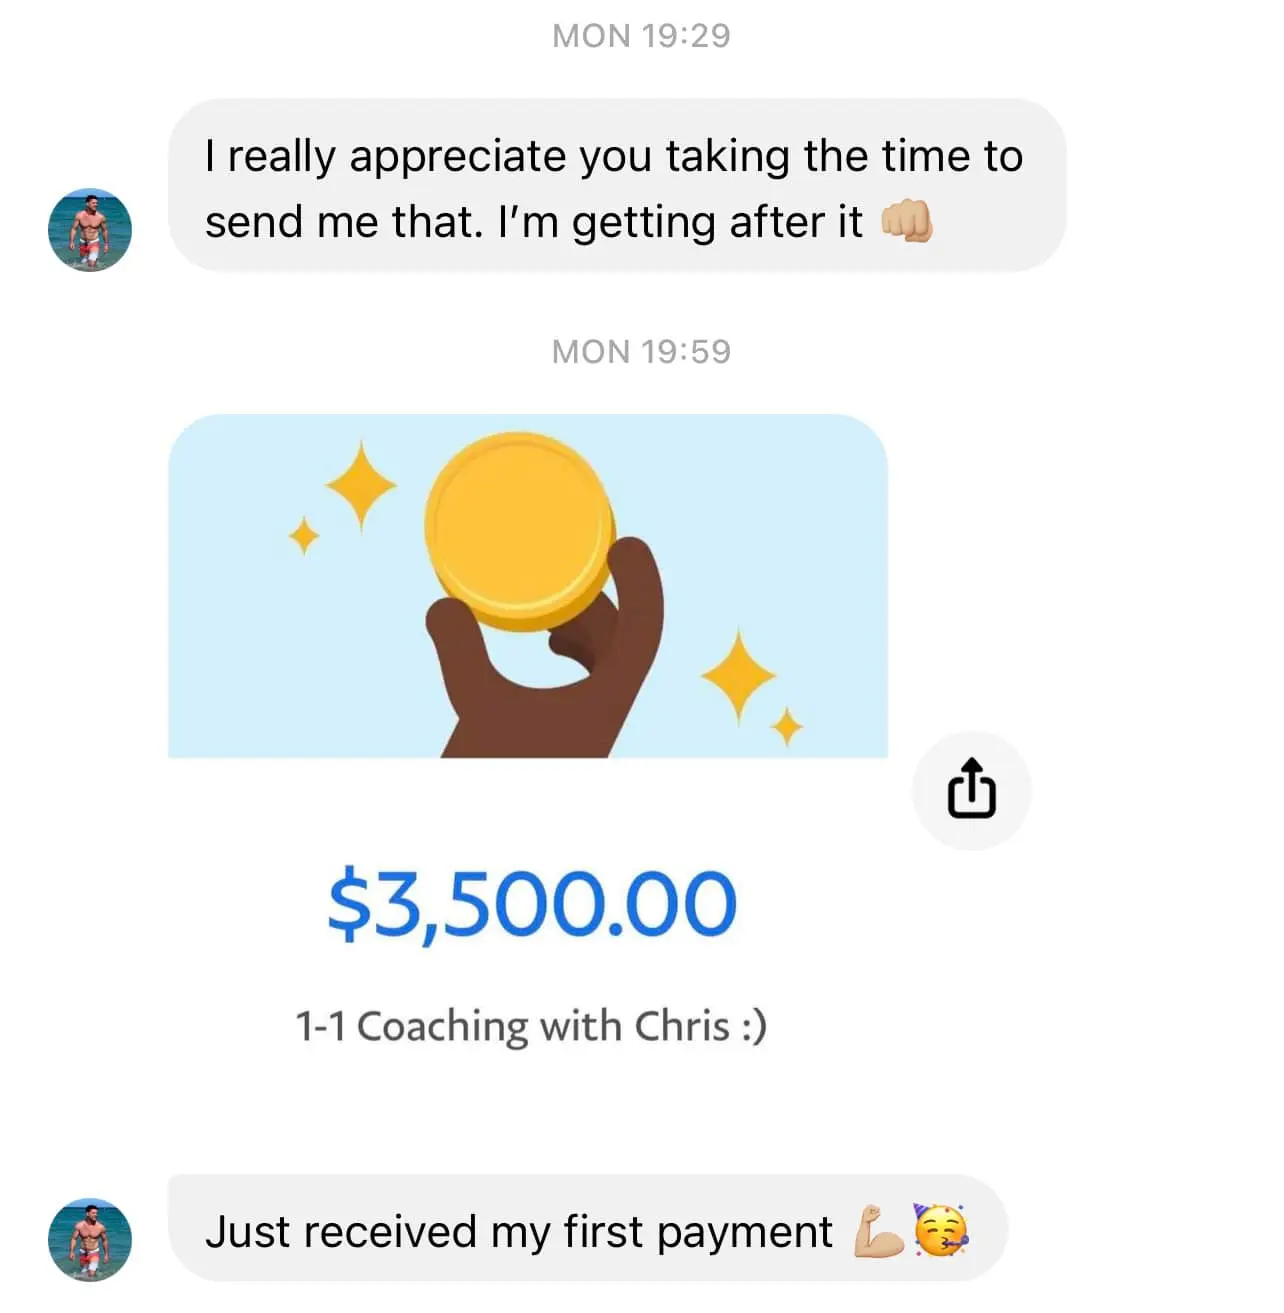The height and width of the screenshot is (1313, 1284).
Task: Click the gold coin in payment illustration
Action: (518, 531)
